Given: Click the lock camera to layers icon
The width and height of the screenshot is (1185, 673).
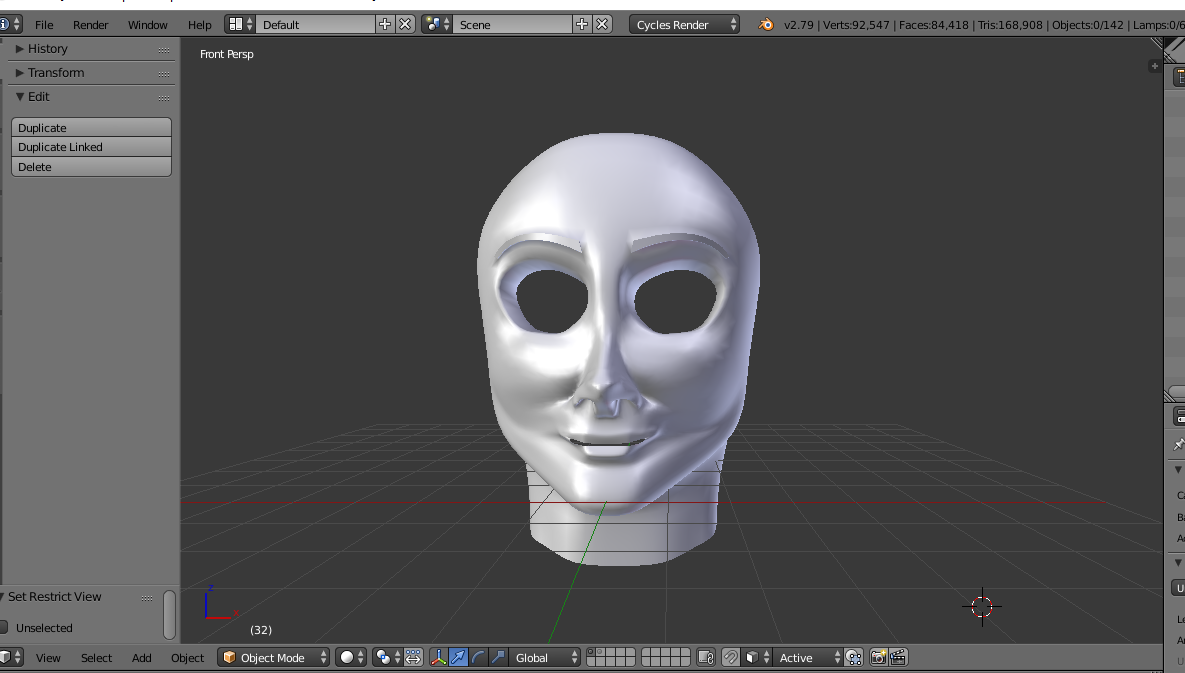Looking at the screenshot, I should [x=706, y=657].
